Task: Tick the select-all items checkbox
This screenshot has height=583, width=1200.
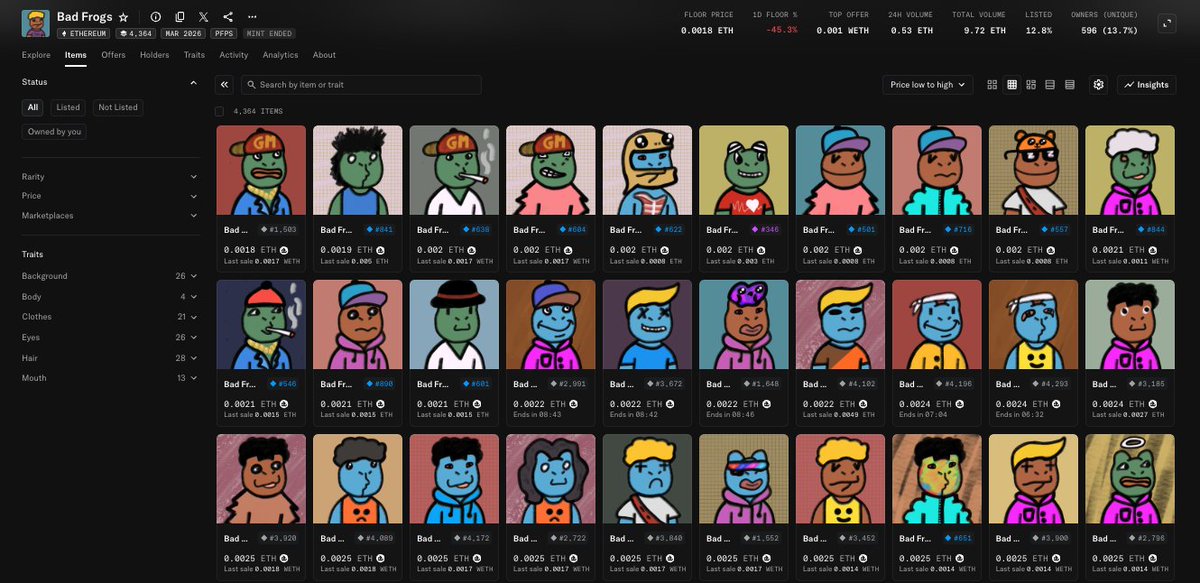Action: coord(220,111)
